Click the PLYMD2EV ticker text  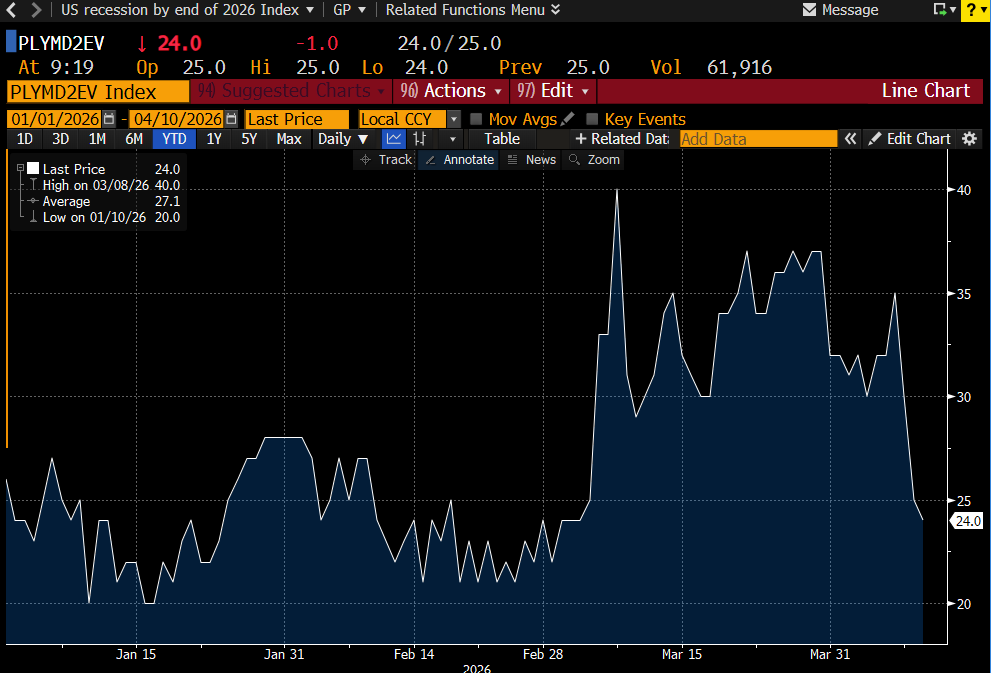61,43
